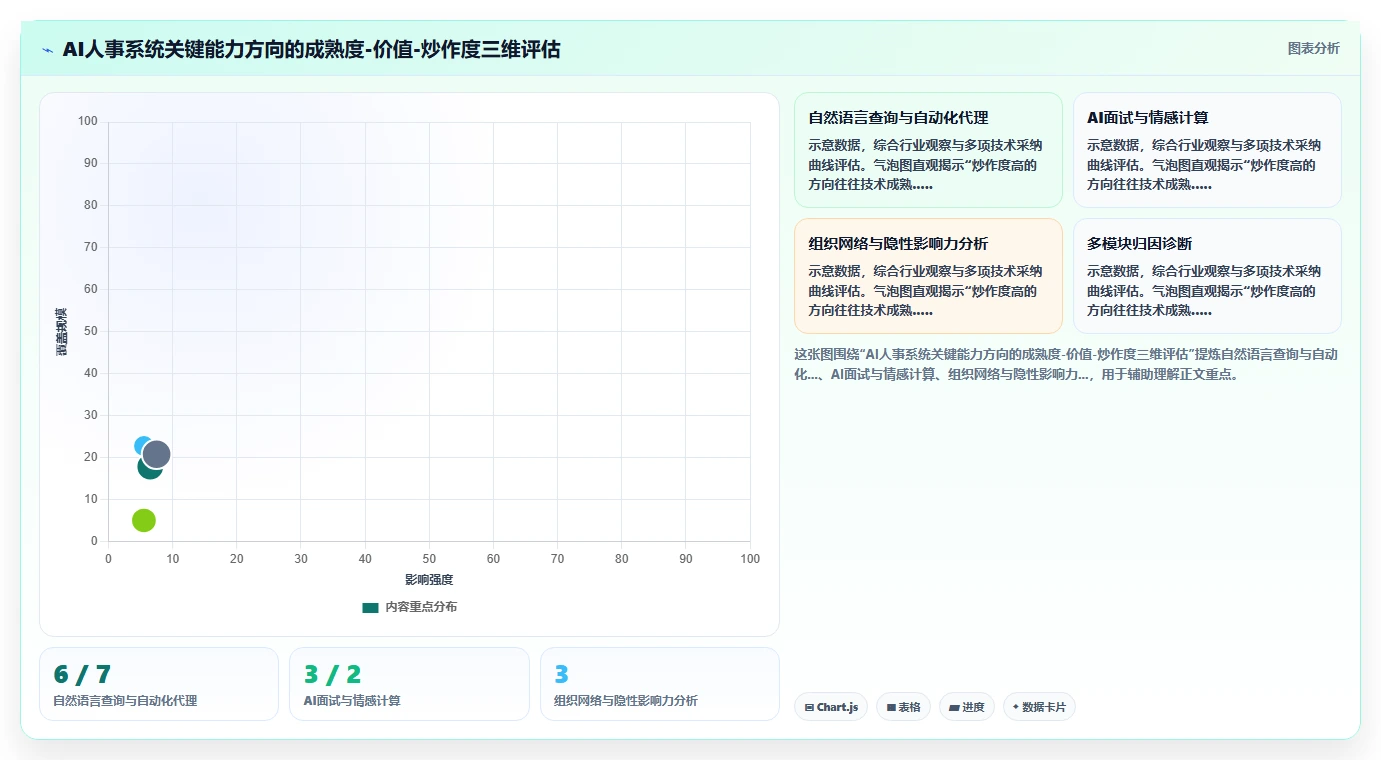Image resolution: width=1381 pixels, height=760 pixels.
Task: Click the teal legend color box
Action: pyautogui.click(x=370, y=608)
